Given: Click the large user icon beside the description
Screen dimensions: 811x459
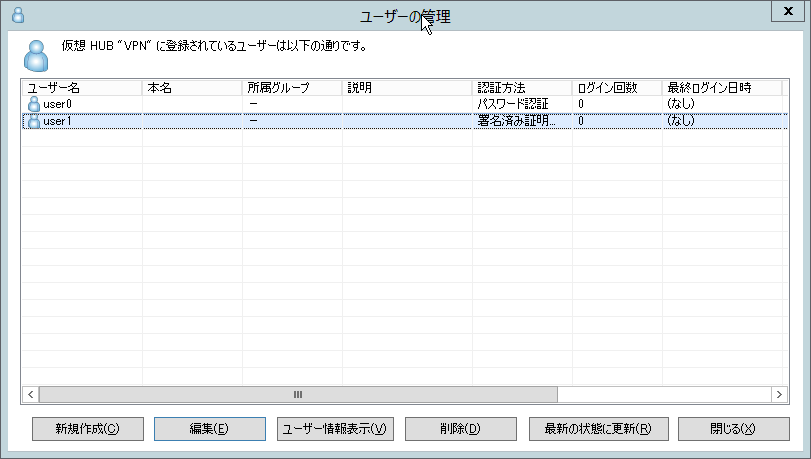Looking at the screenshot, I should (36, 55).
